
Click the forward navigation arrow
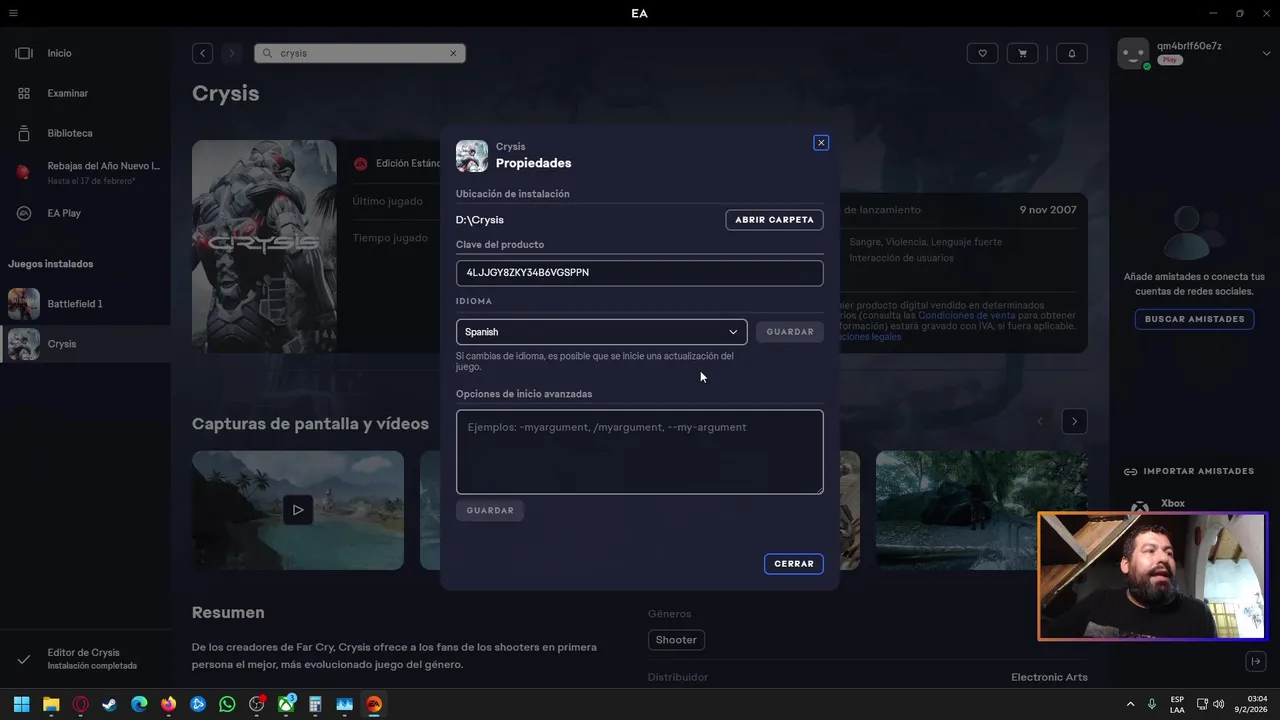pos(232,53)
